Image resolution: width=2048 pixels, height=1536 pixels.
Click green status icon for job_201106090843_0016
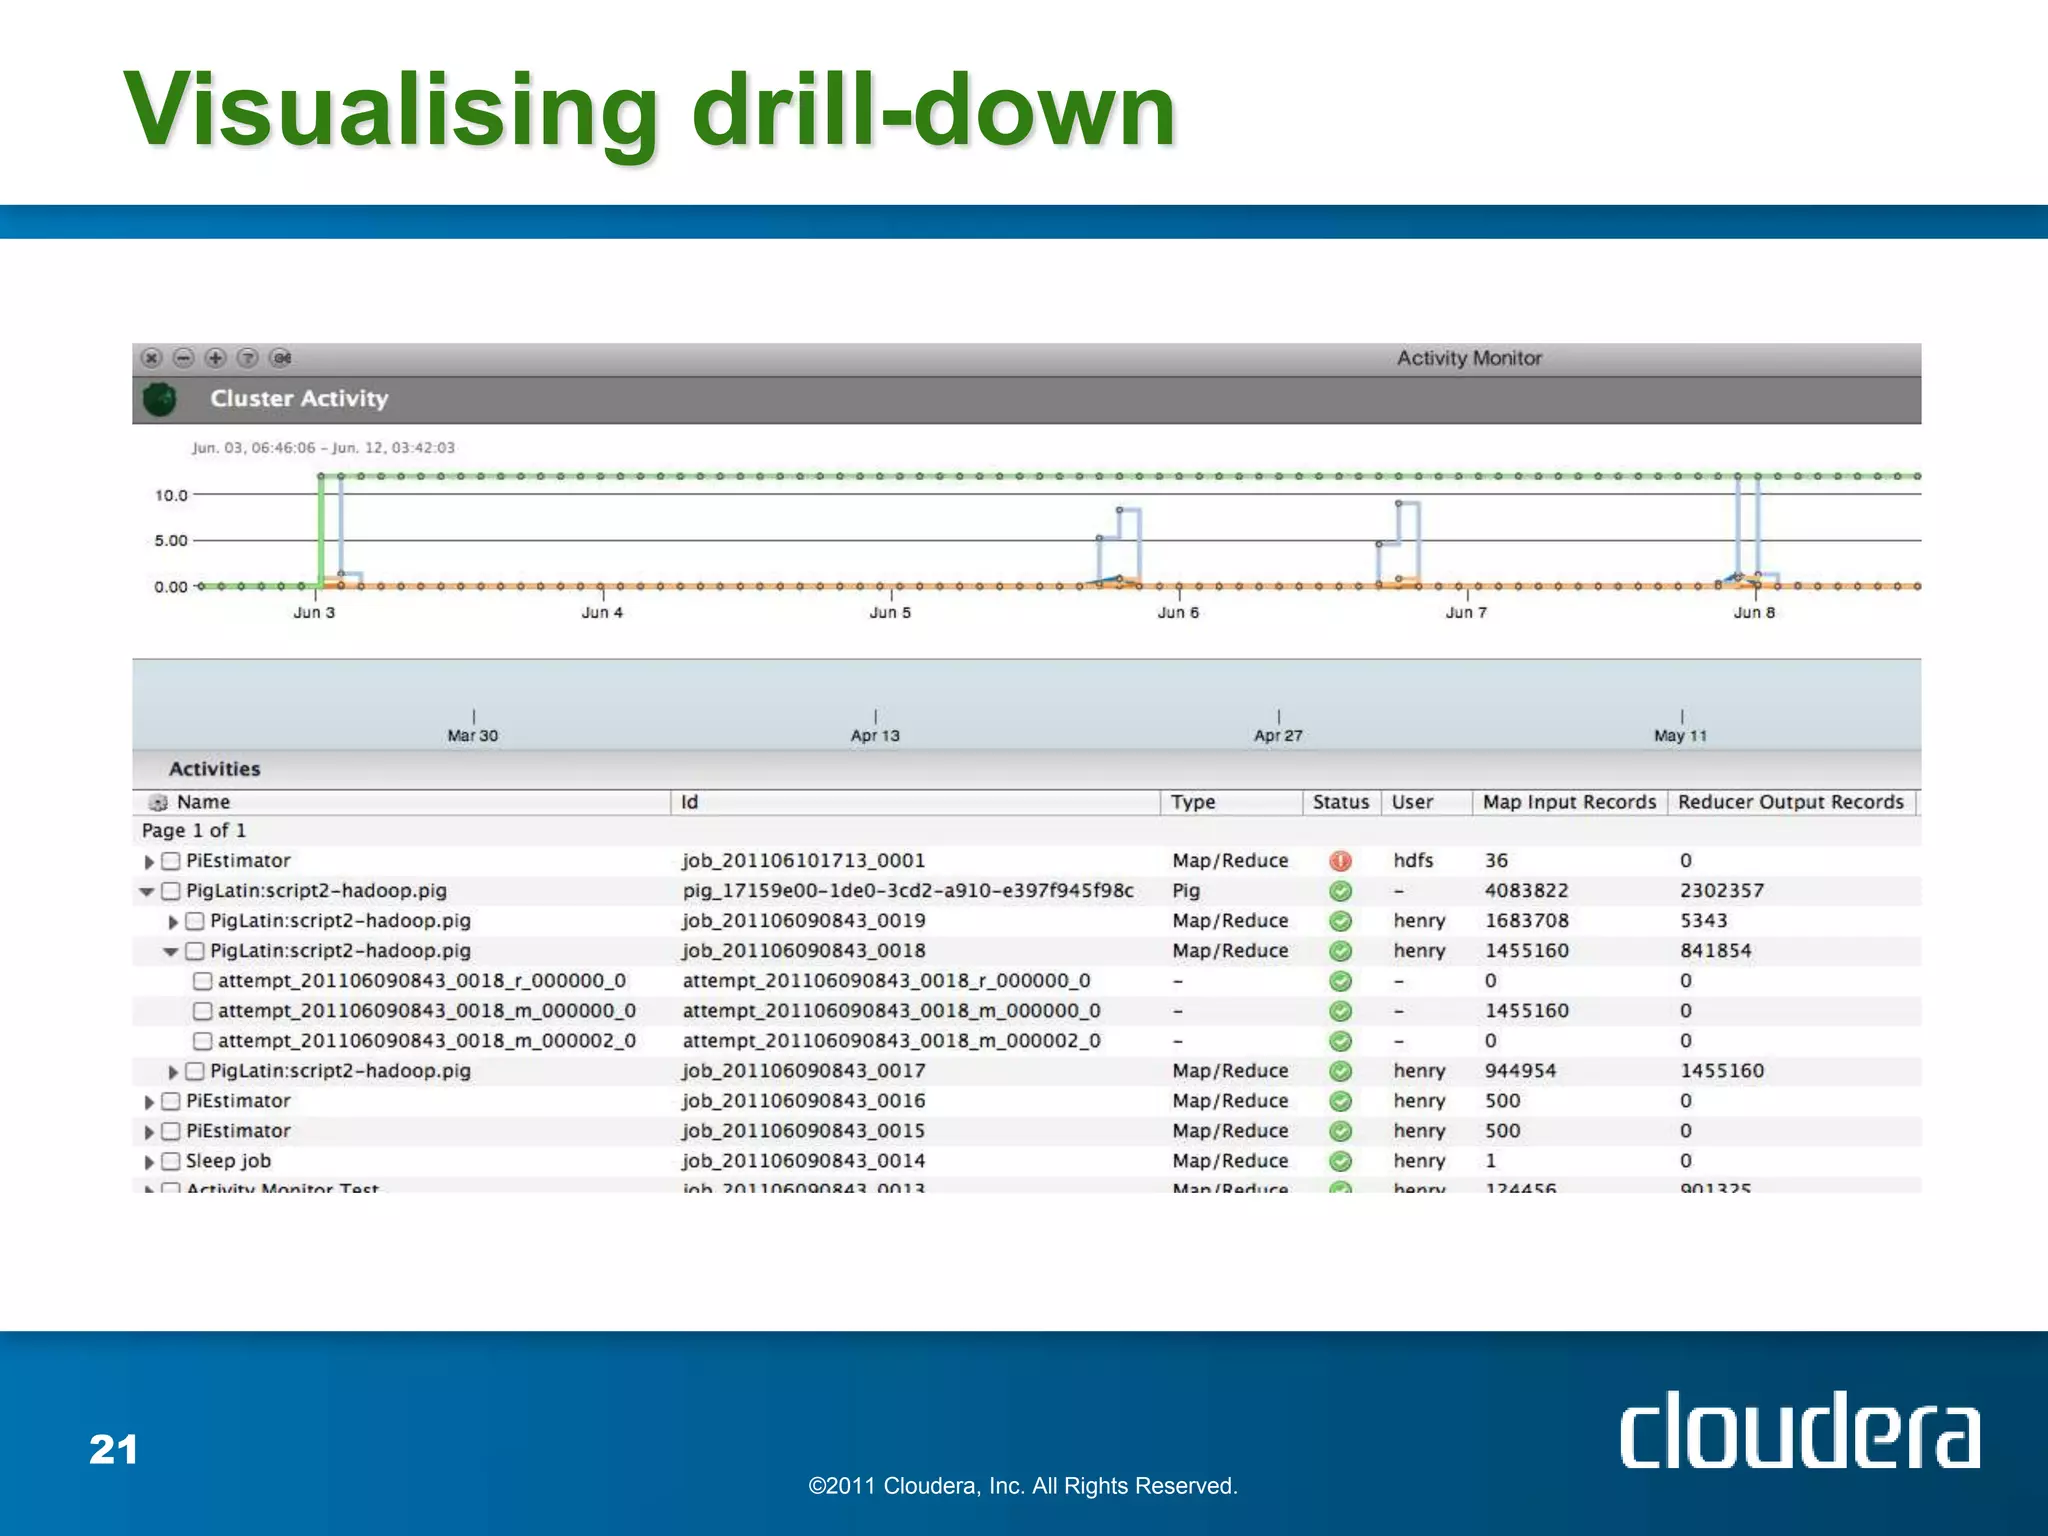click(1341, 1101)
